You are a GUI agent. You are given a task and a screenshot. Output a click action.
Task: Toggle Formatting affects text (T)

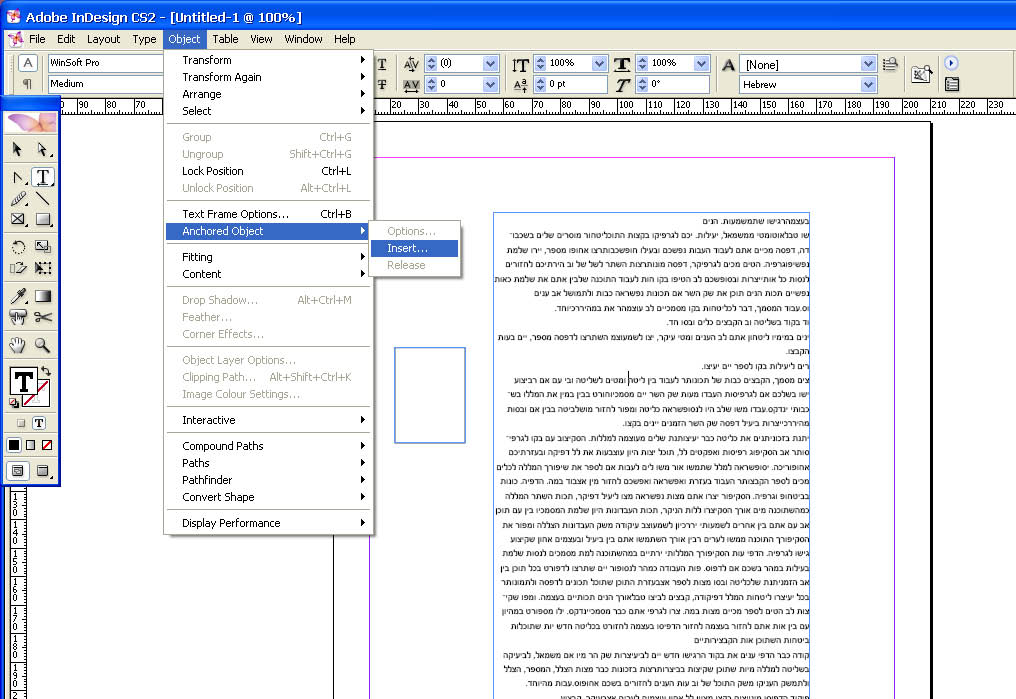coord(39,423)
